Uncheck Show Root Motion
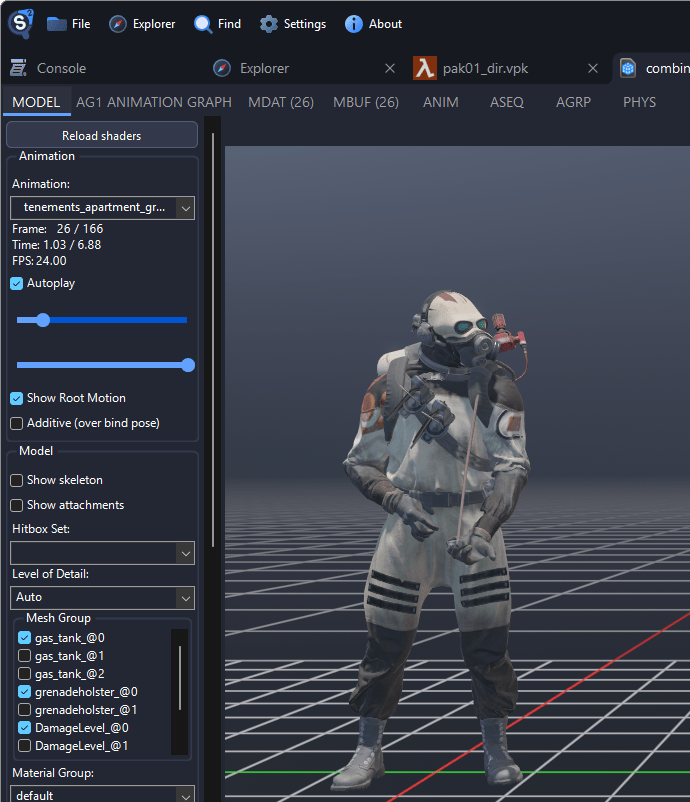The width and height of the screenshot is (690, 802). pyautogui.click(x=16, y=398)
